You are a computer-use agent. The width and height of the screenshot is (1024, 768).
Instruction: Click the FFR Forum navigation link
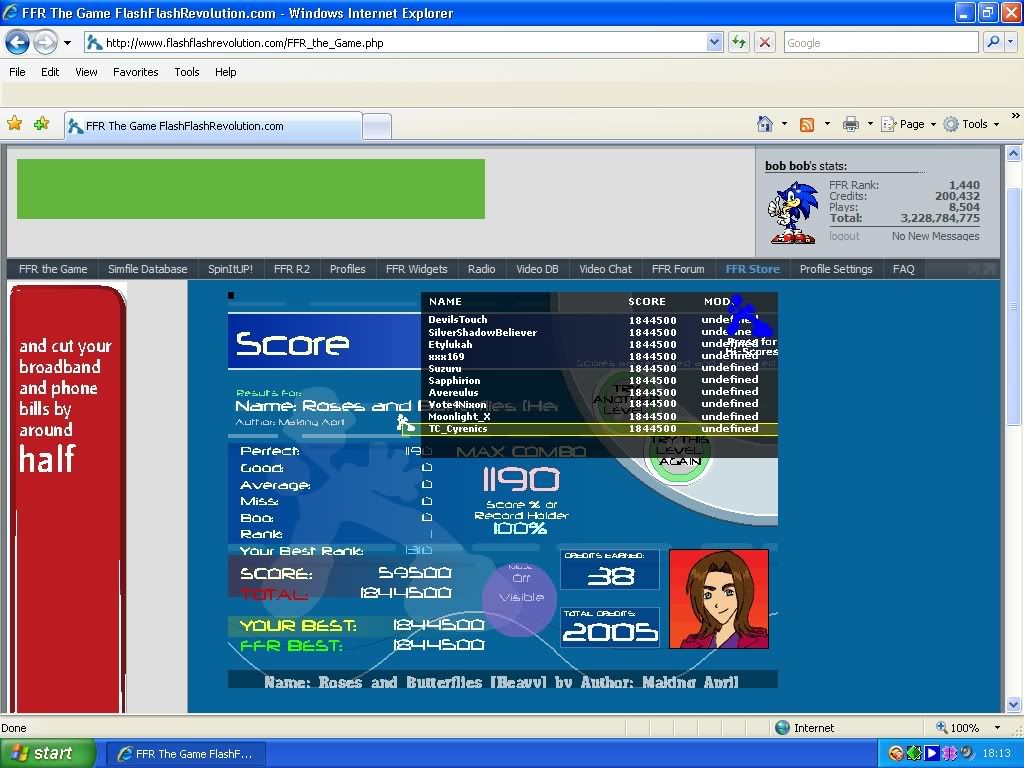pyautogui.click(x=677, y=269)
